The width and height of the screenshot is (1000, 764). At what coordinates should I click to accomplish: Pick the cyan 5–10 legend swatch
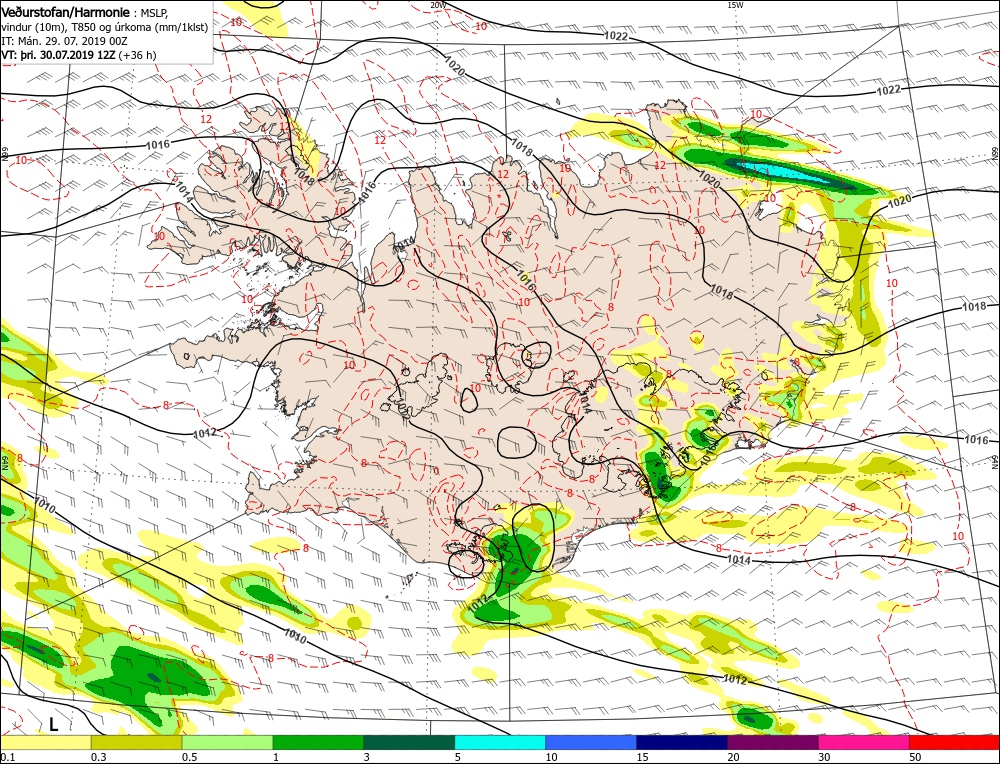tap(500, 742)
